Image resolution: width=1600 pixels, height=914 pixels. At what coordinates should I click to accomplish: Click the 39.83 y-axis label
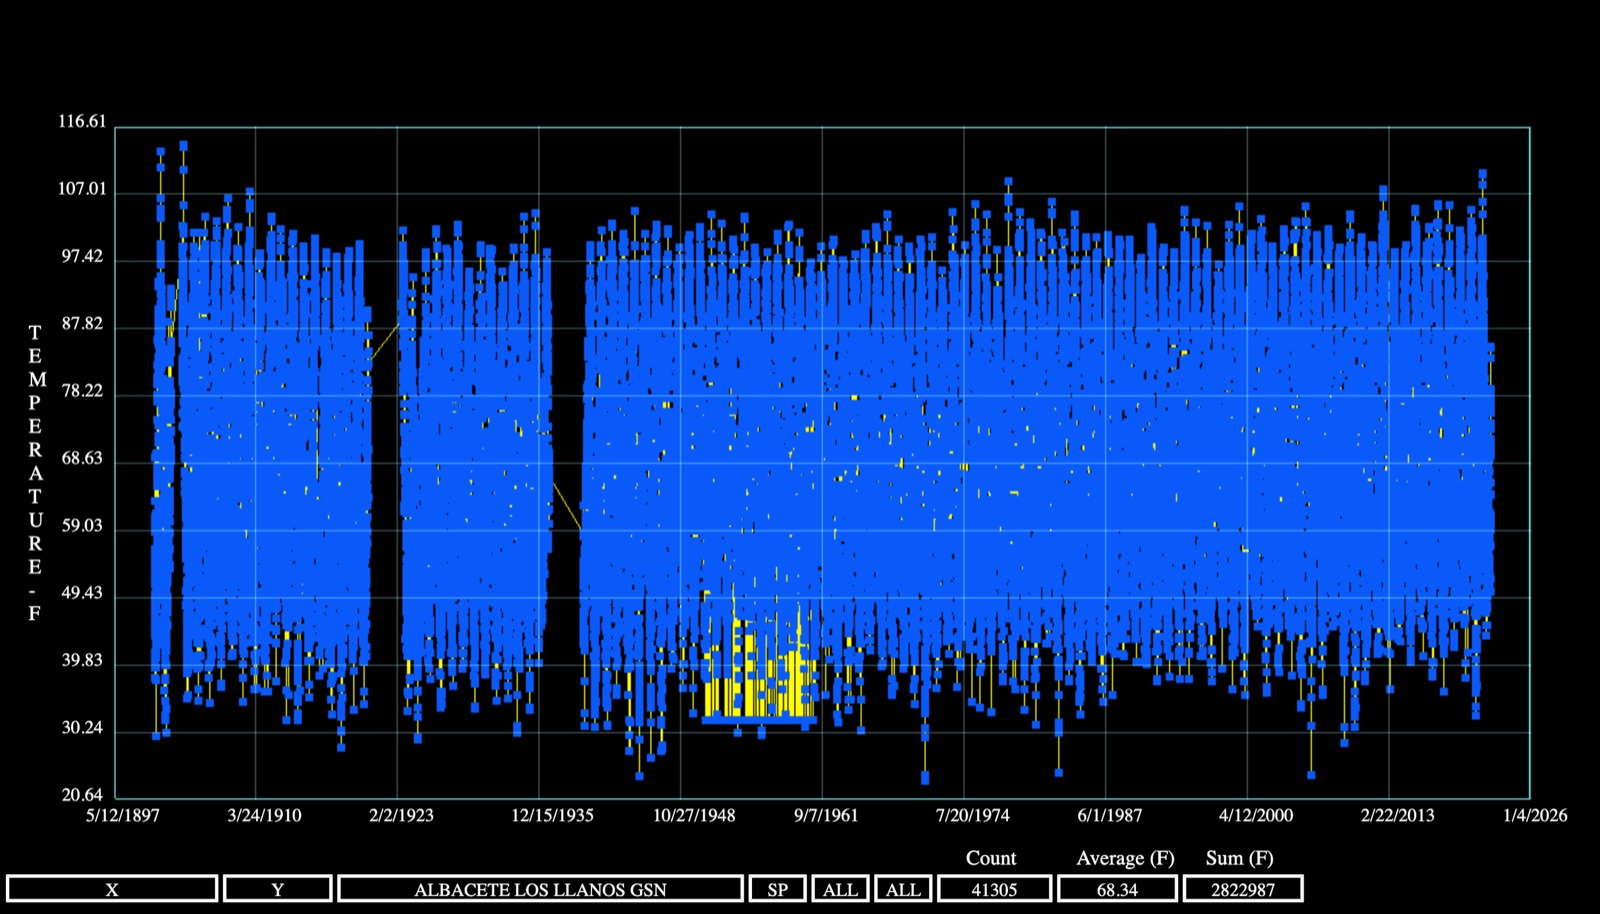pos(82,660)
